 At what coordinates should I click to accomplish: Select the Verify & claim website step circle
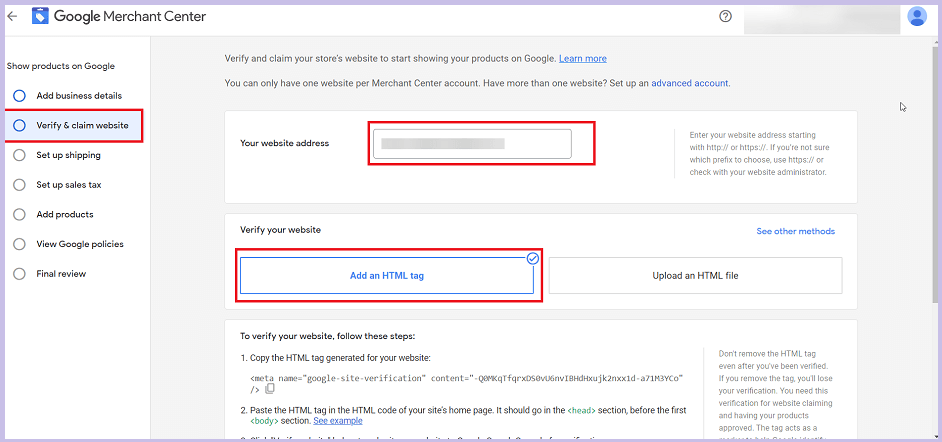(x=19, y=126)
